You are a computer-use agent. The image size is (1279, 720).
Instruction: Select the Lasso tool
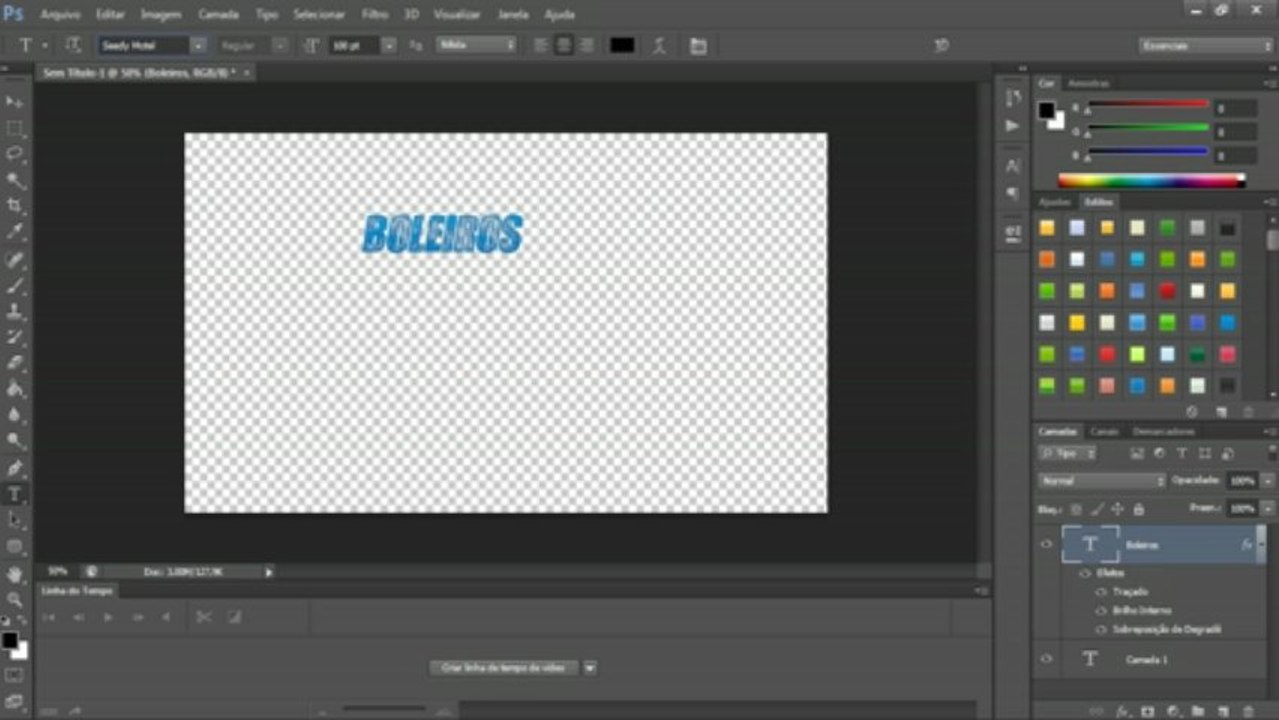[15, 154]
